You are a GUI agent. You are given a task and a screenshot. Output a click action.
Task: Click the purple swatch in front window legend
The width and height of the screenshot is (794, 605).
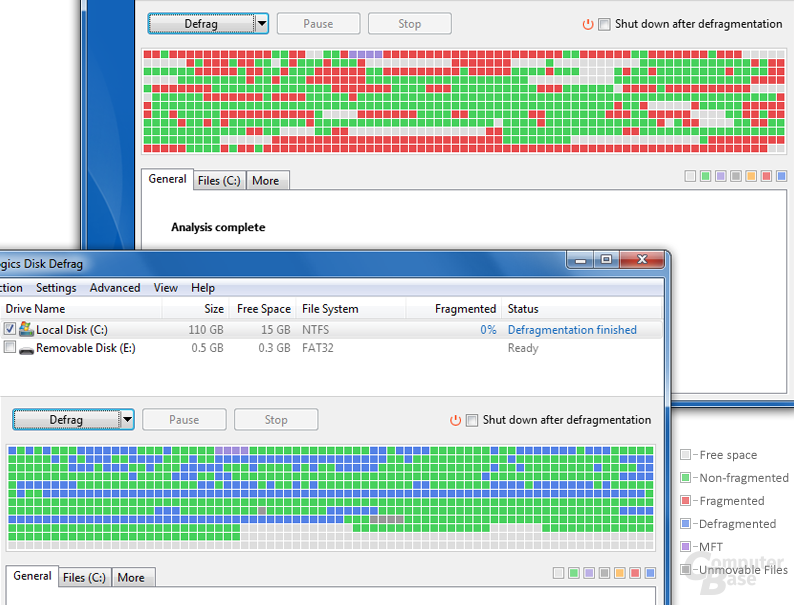pos(589,573)
